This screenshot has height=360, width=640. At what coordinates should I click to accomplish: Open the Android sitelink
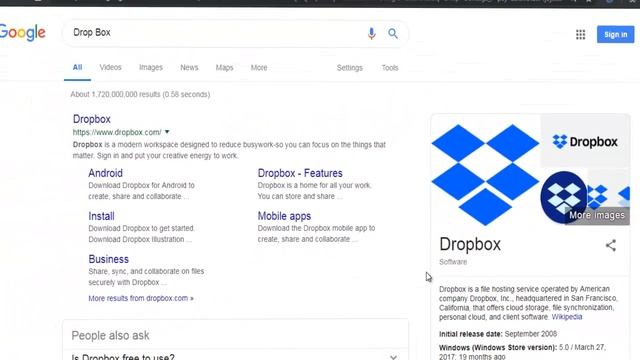click(x=105, y=173)
